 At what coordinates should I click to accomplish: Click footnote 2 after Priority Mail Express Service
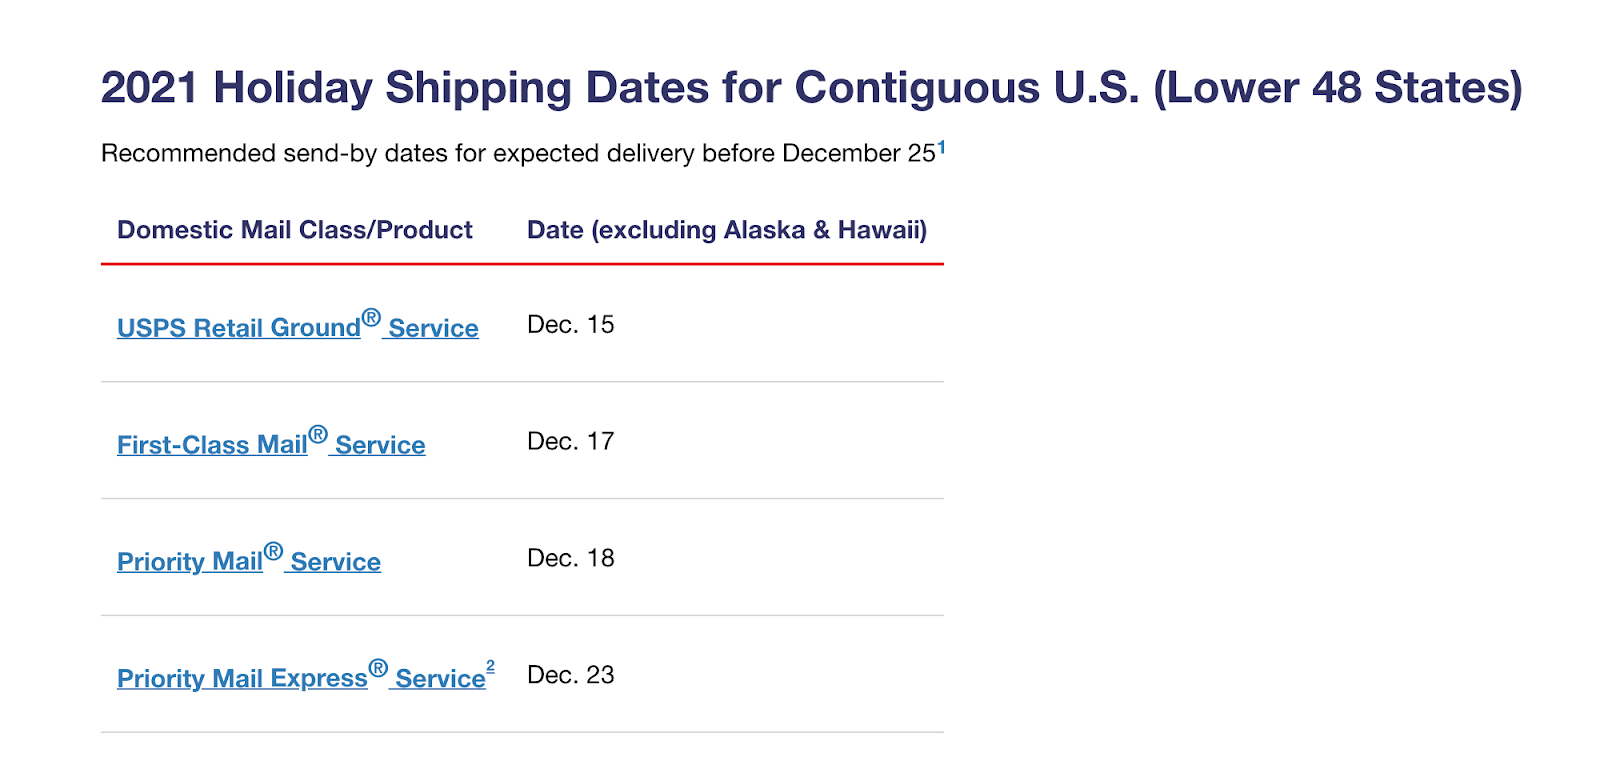490,666
